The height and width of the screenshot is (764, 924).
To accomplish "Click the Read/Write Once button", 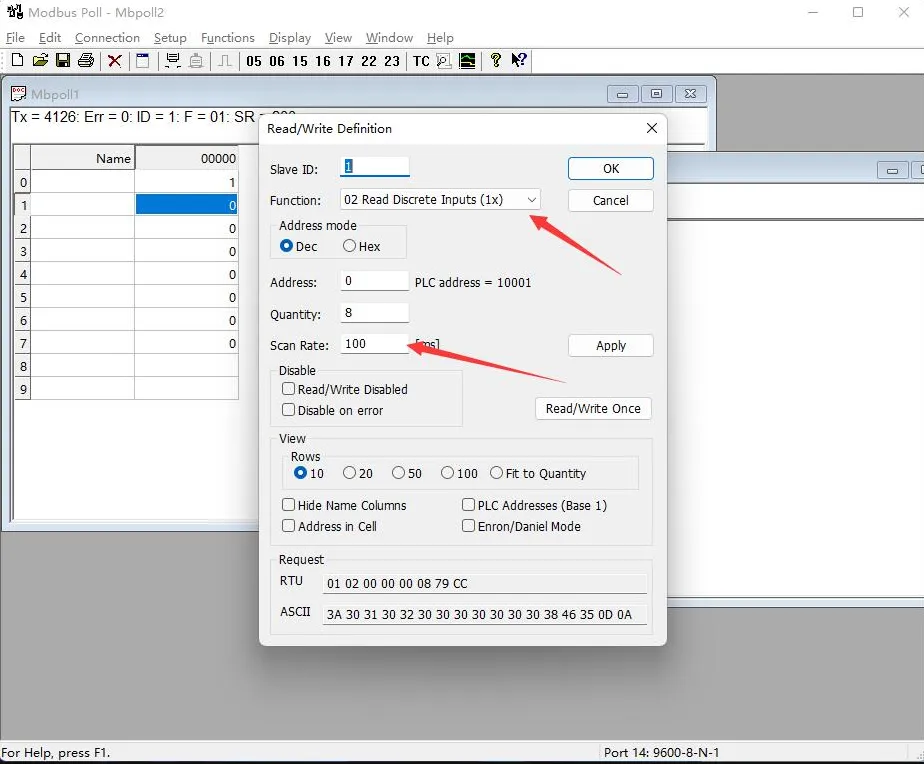I will click(593, 408).
